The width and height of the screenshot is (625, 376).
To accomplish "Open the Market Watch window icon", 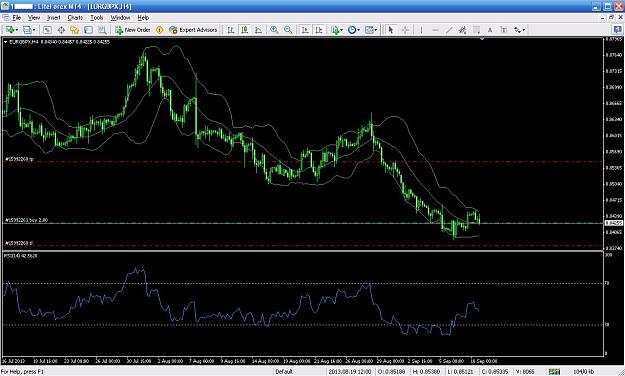I will (47, 30).
